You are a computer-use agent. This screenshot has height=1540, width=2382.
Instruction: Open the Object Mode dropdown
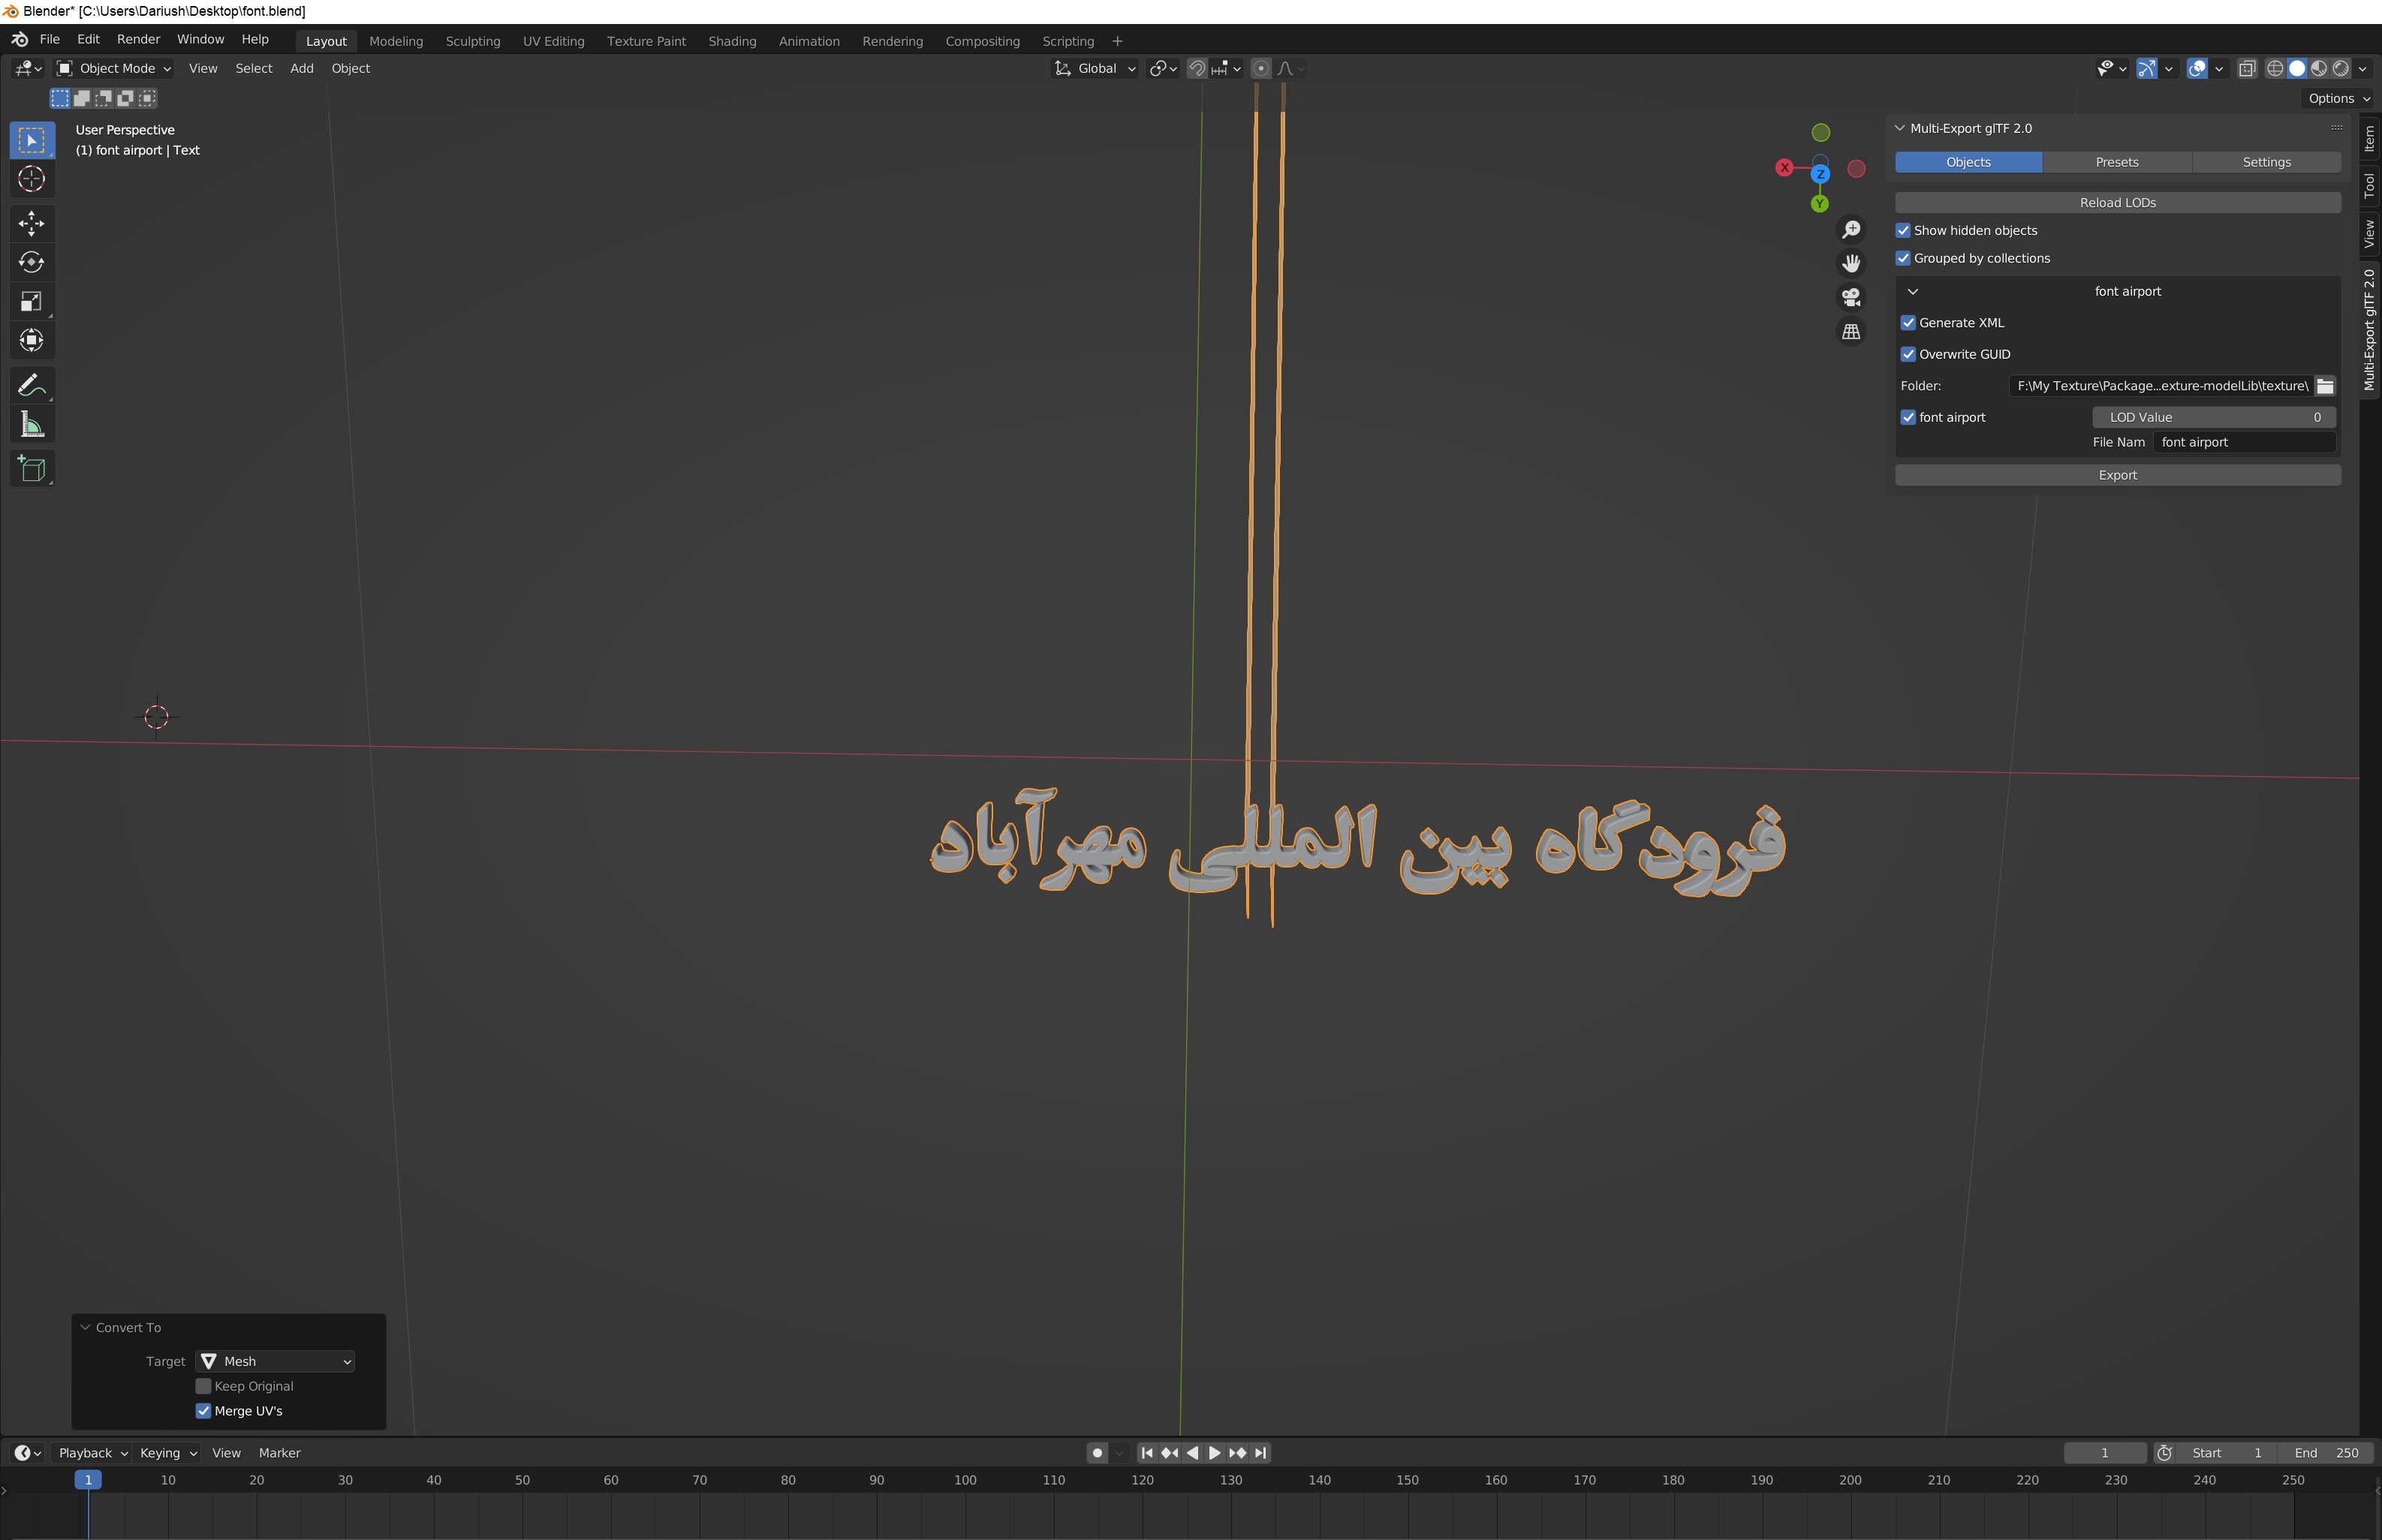tap(114, 68)
